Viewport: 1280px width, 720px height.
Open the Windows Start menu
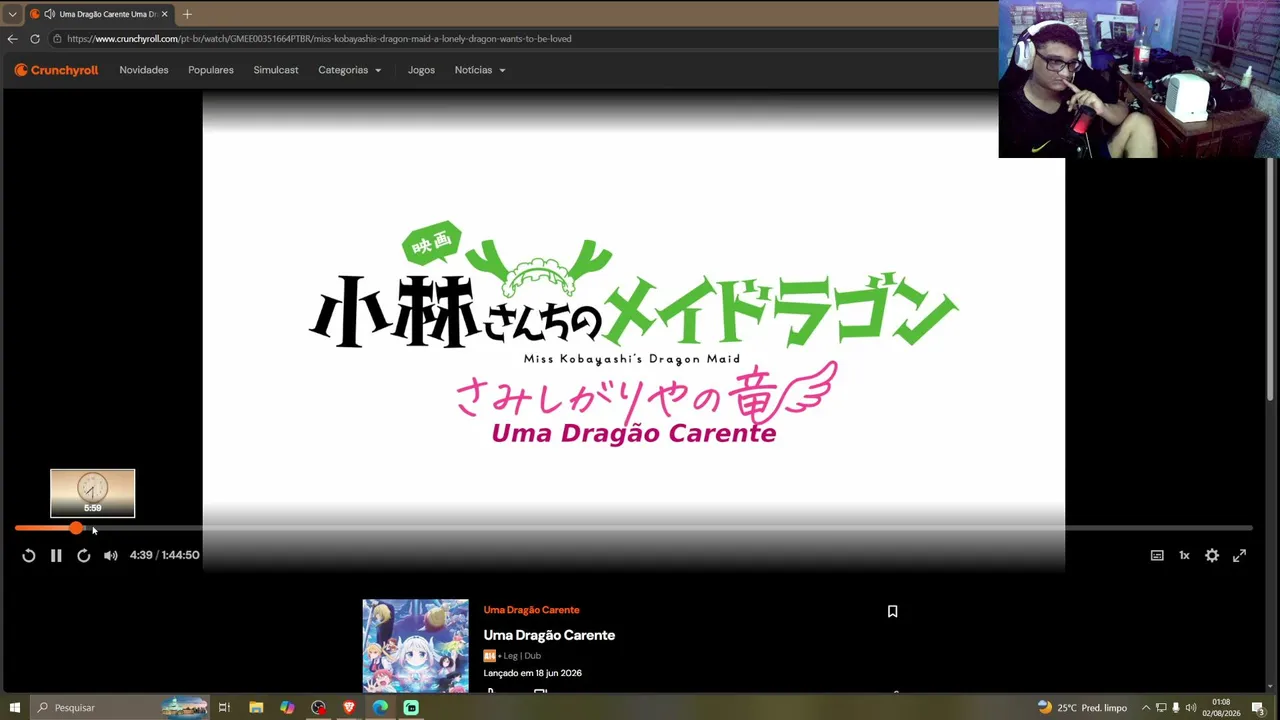pos(15,707)
